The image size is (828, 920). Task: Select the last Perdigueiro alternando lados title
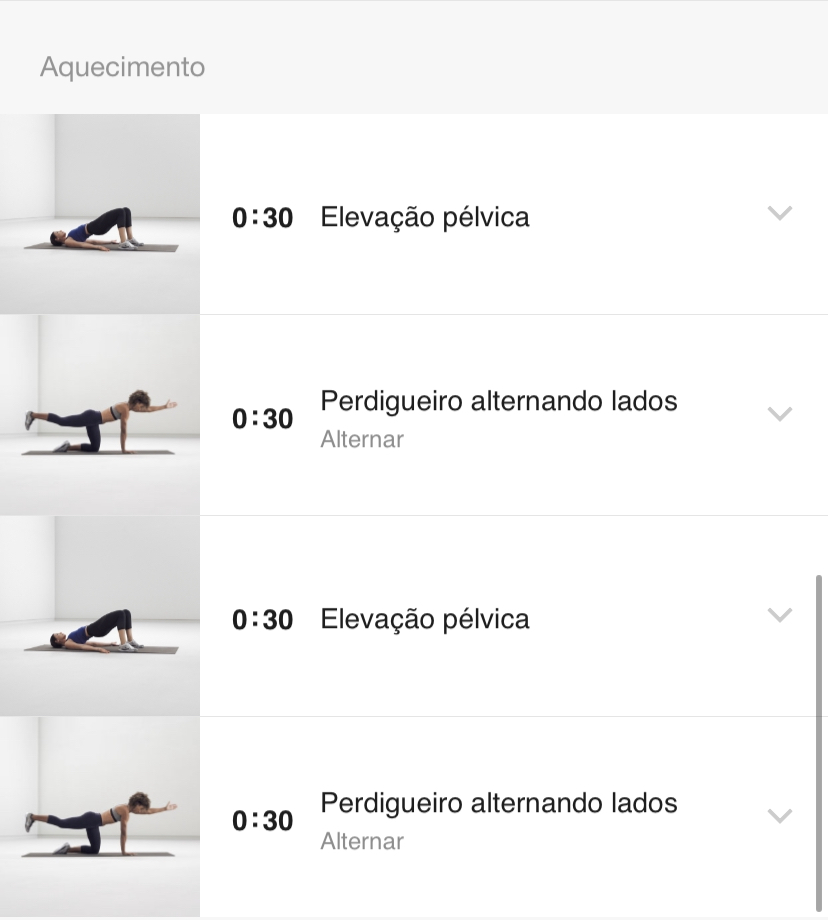(x=499, y=804)
